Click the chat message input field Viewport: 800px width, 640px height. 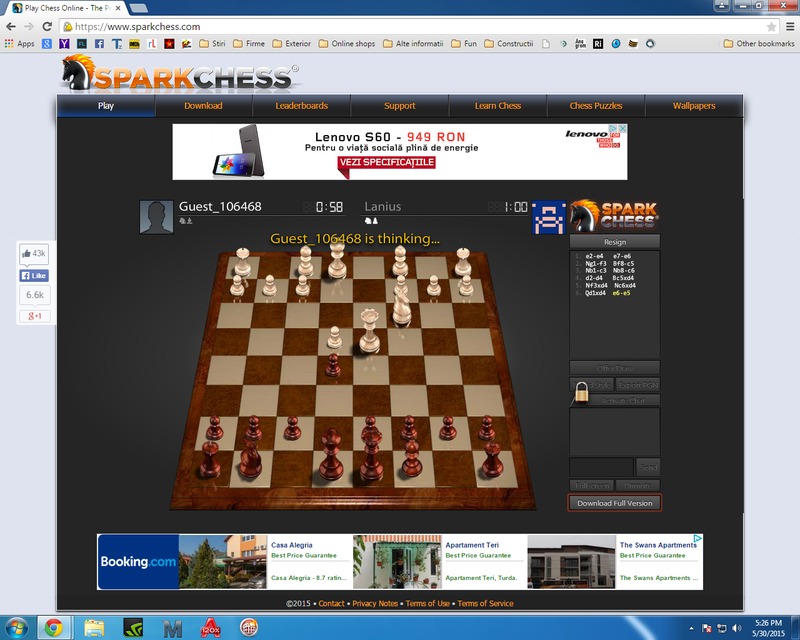pos(602,467)
